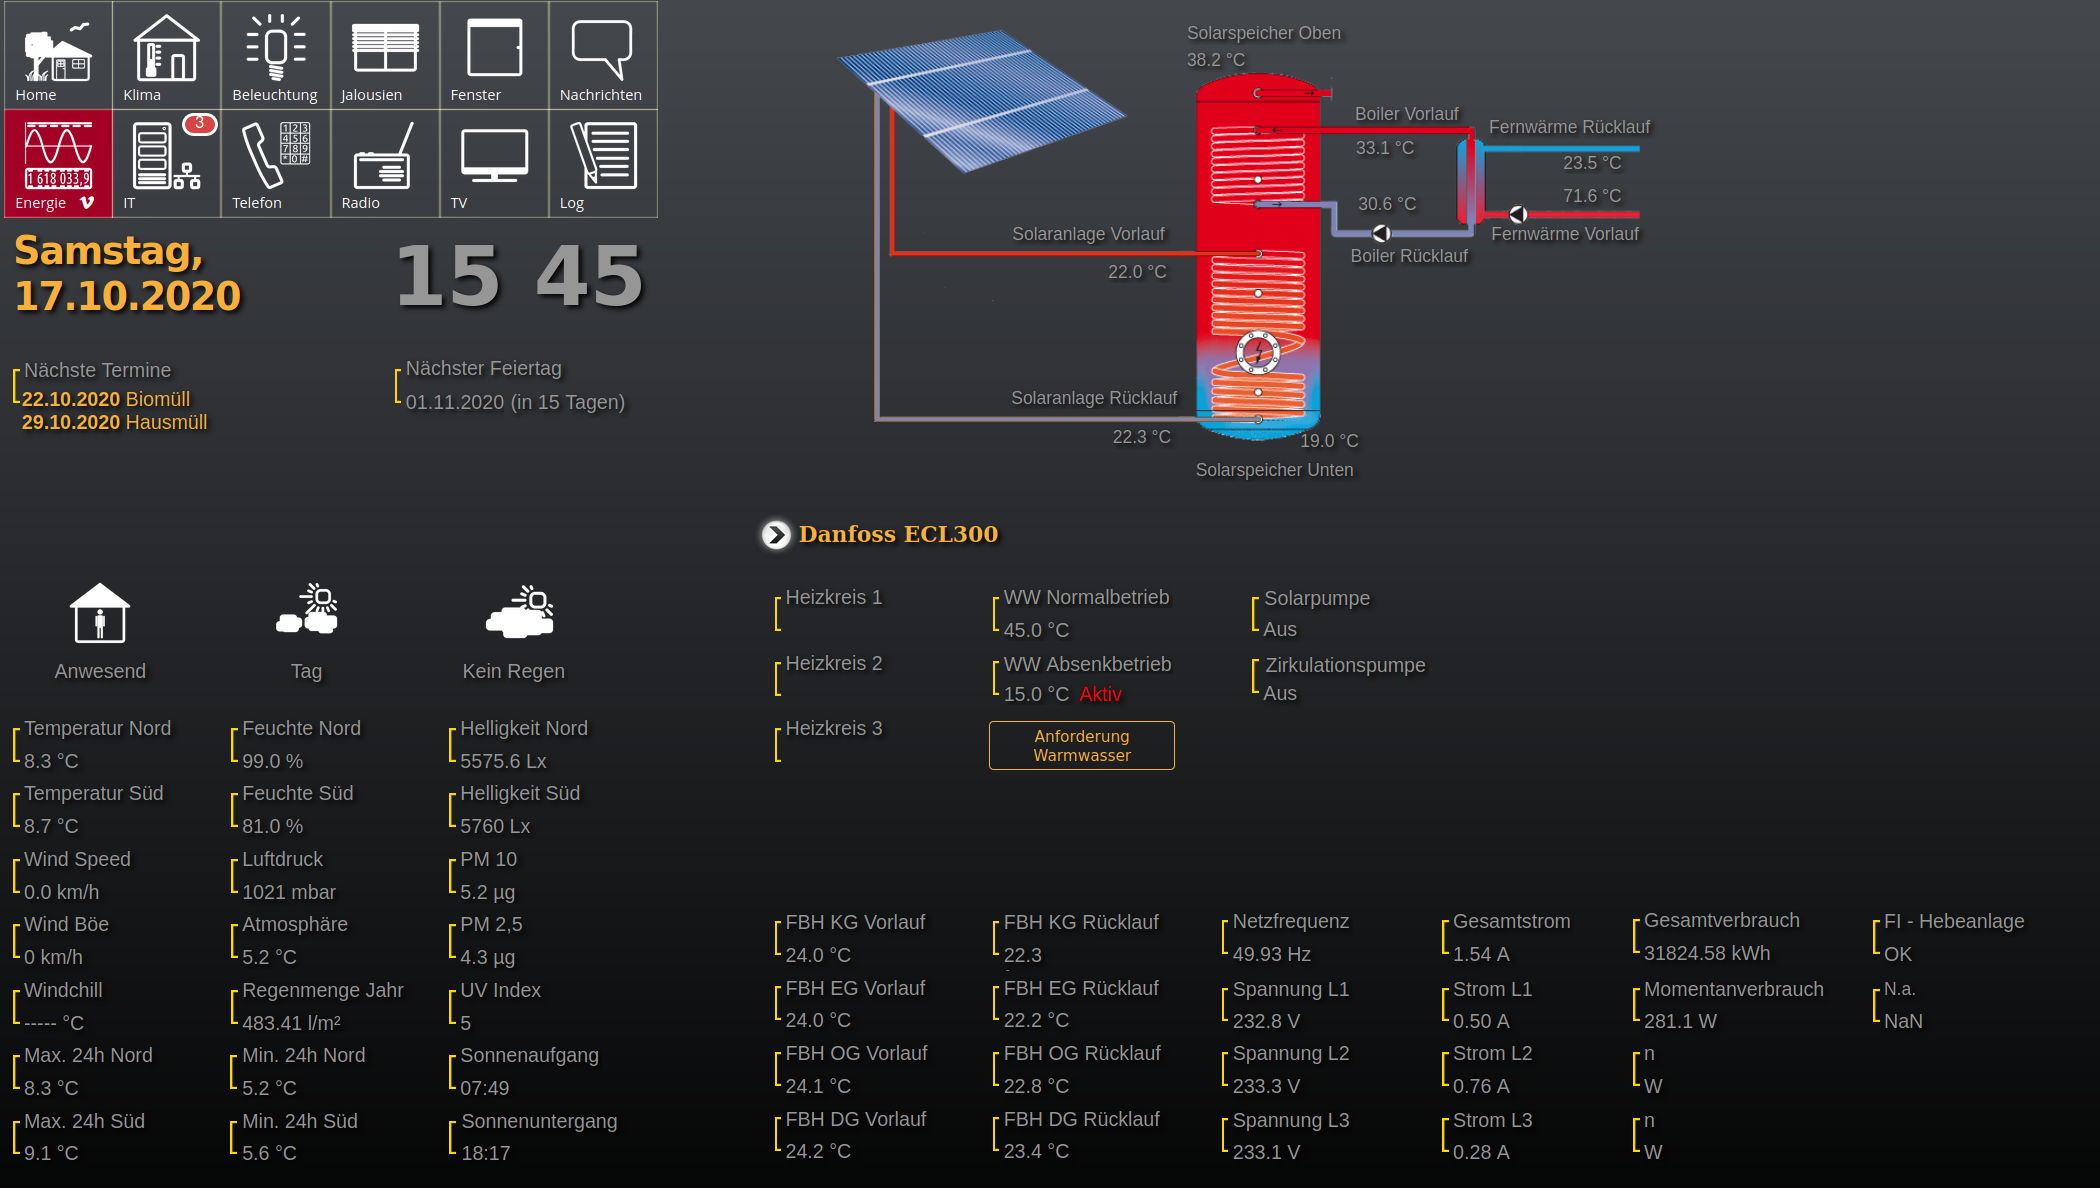The image size is (2100, 1188).
Task: Open the TV page
Action: click(x=494, y=163)
